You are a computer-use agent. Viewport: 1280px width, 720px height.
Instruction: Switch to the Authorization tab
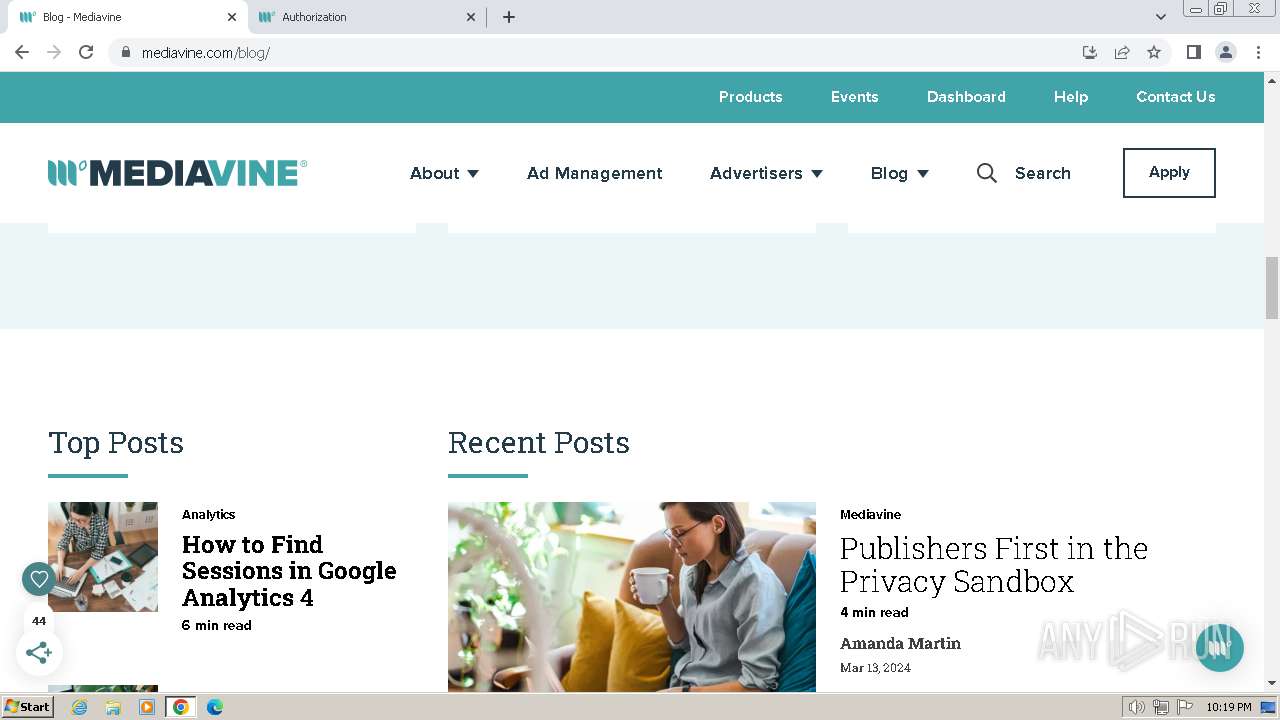[366, 17]
